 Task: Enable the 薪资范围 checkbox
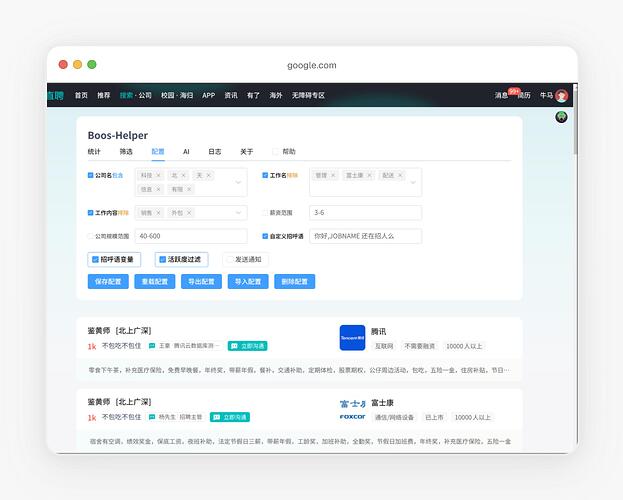pyautogui.click(x=265, y=213)
